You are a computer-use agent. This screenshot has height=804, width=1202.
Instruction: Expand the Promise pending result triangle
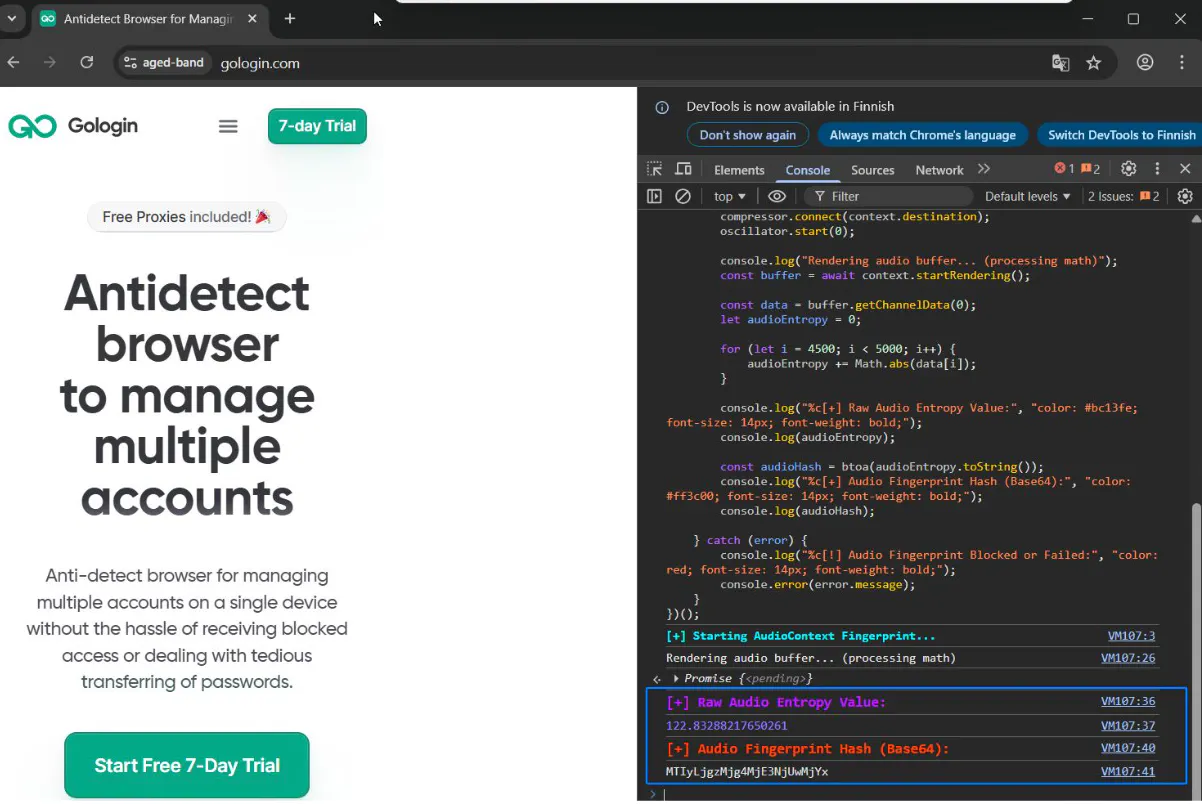677,679
